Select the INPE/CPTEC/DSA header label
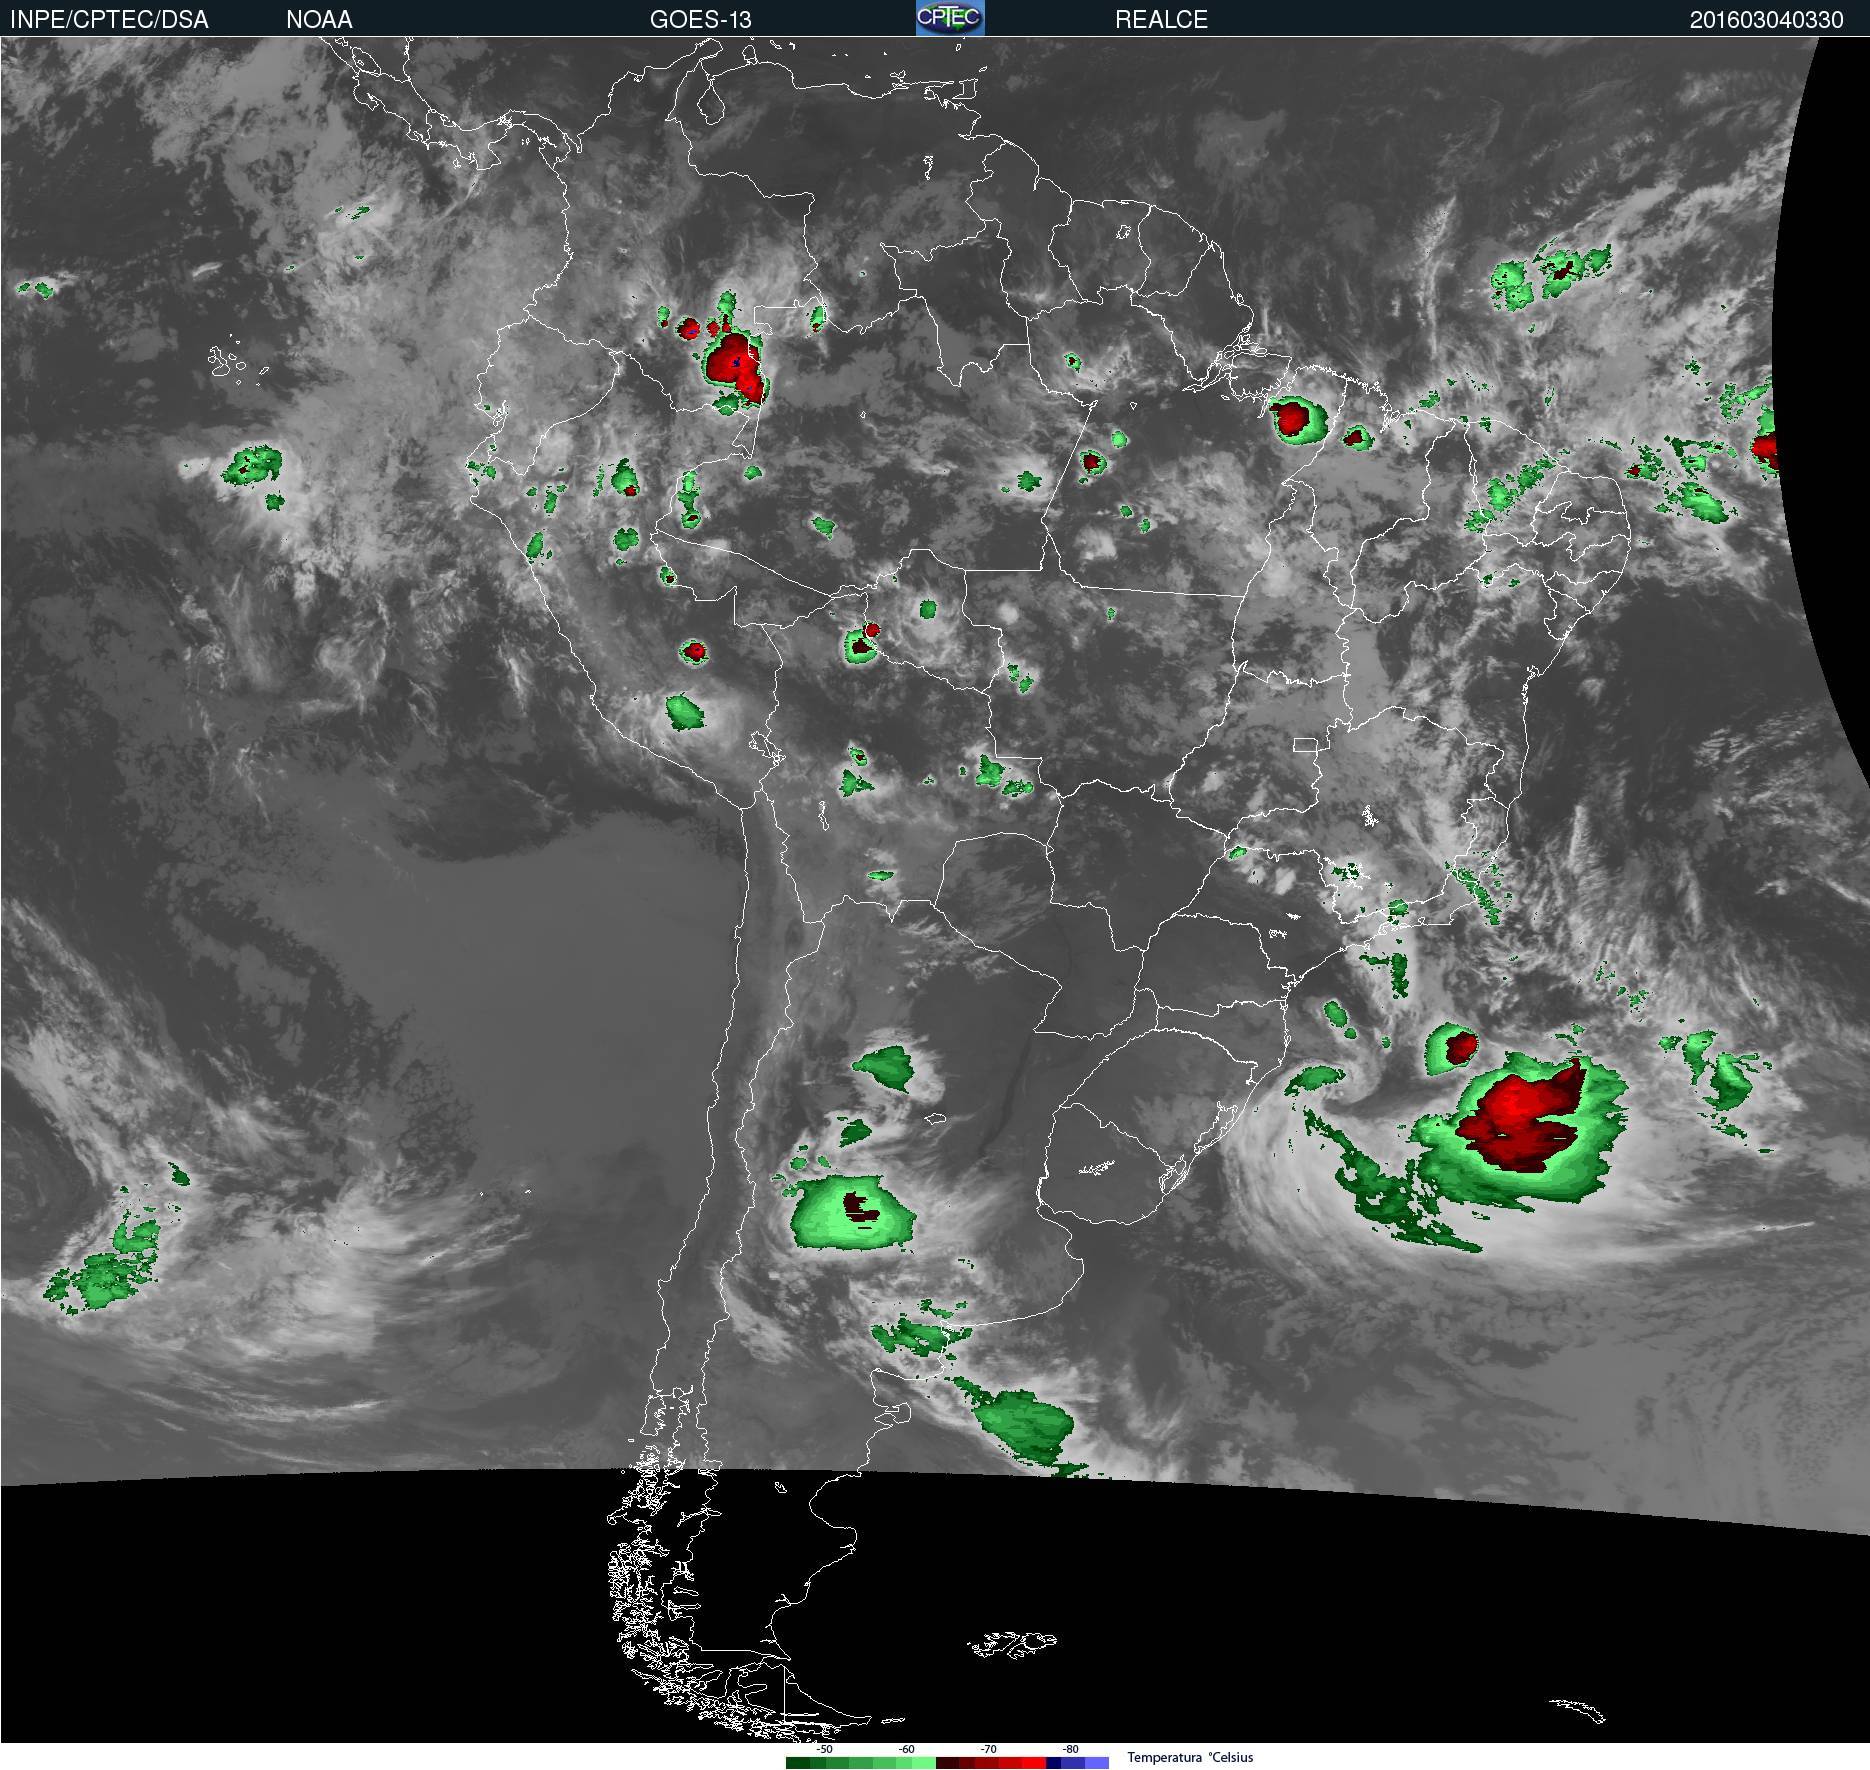This screenshot has width=1870, height=1770. click(x=109, y=20)
